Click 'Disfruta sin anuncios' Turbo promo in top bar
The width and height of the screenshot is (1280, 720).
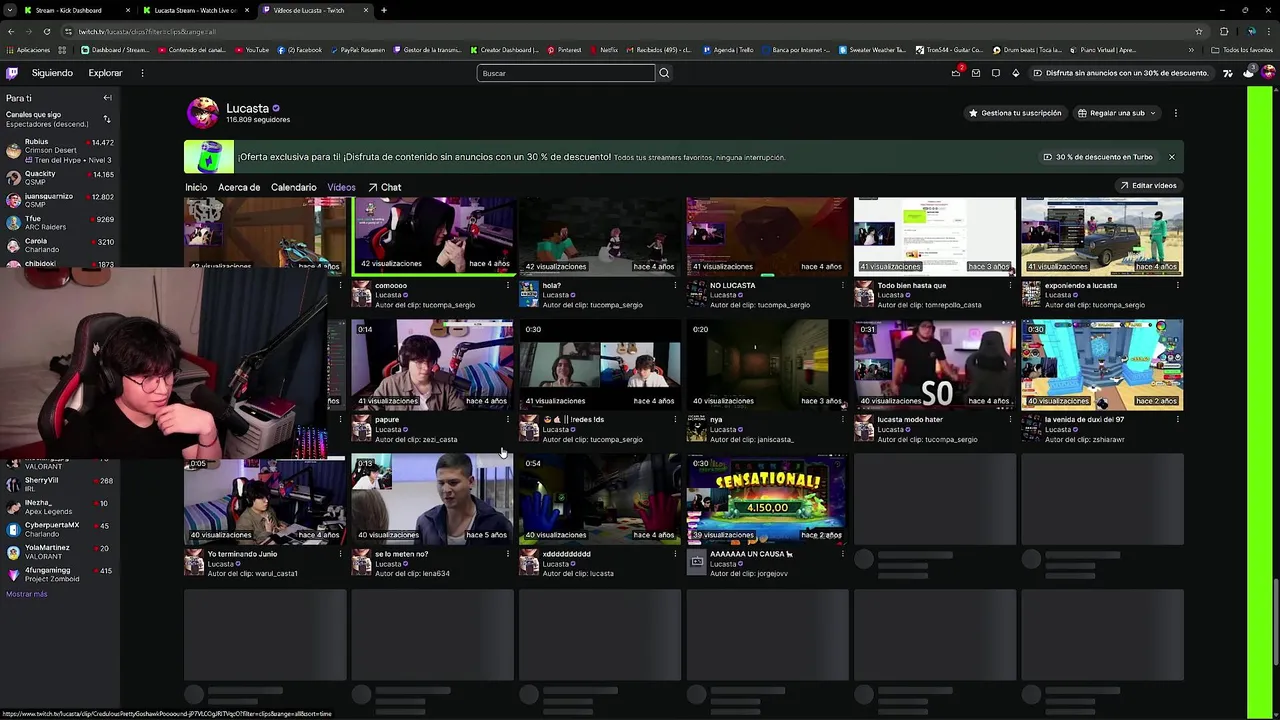pyautogui.click(x=1120, y=73)
